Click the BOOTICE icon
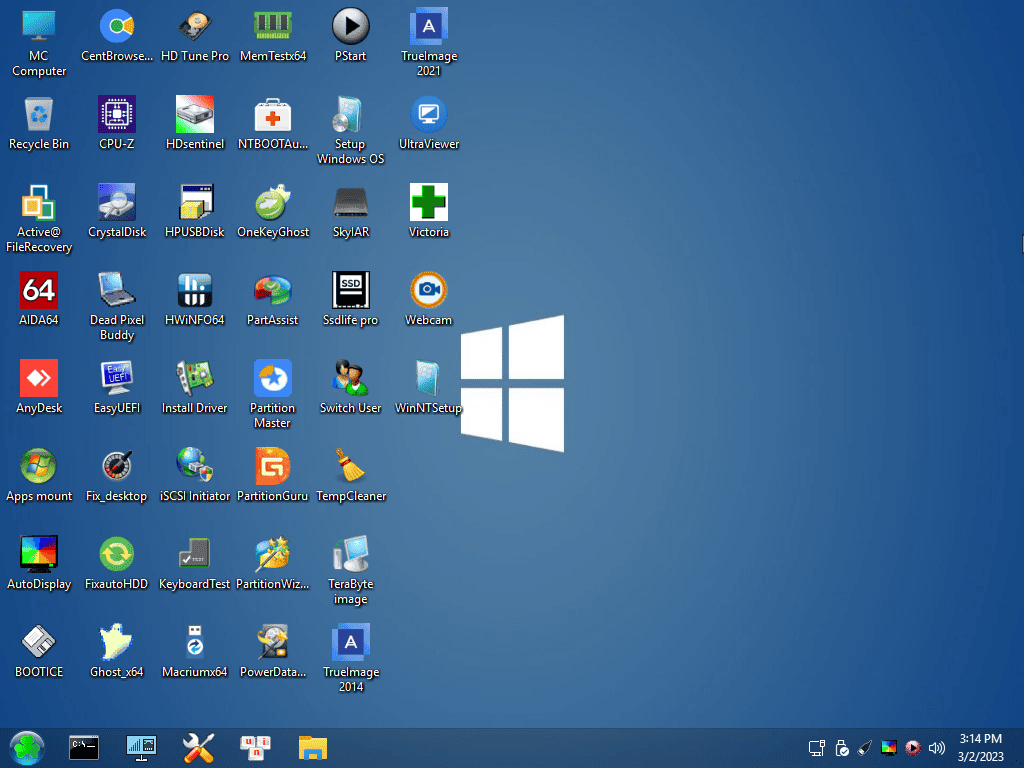The width and height of the screenshot is (1024, 768). pos(39,642)
